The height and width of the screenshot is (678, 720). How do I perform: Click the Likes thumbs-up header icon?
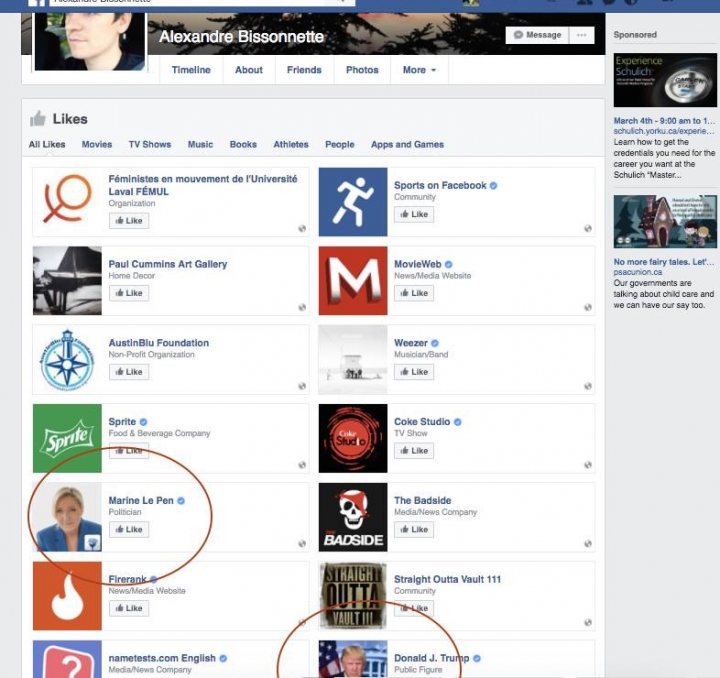(x=38, y=118)
